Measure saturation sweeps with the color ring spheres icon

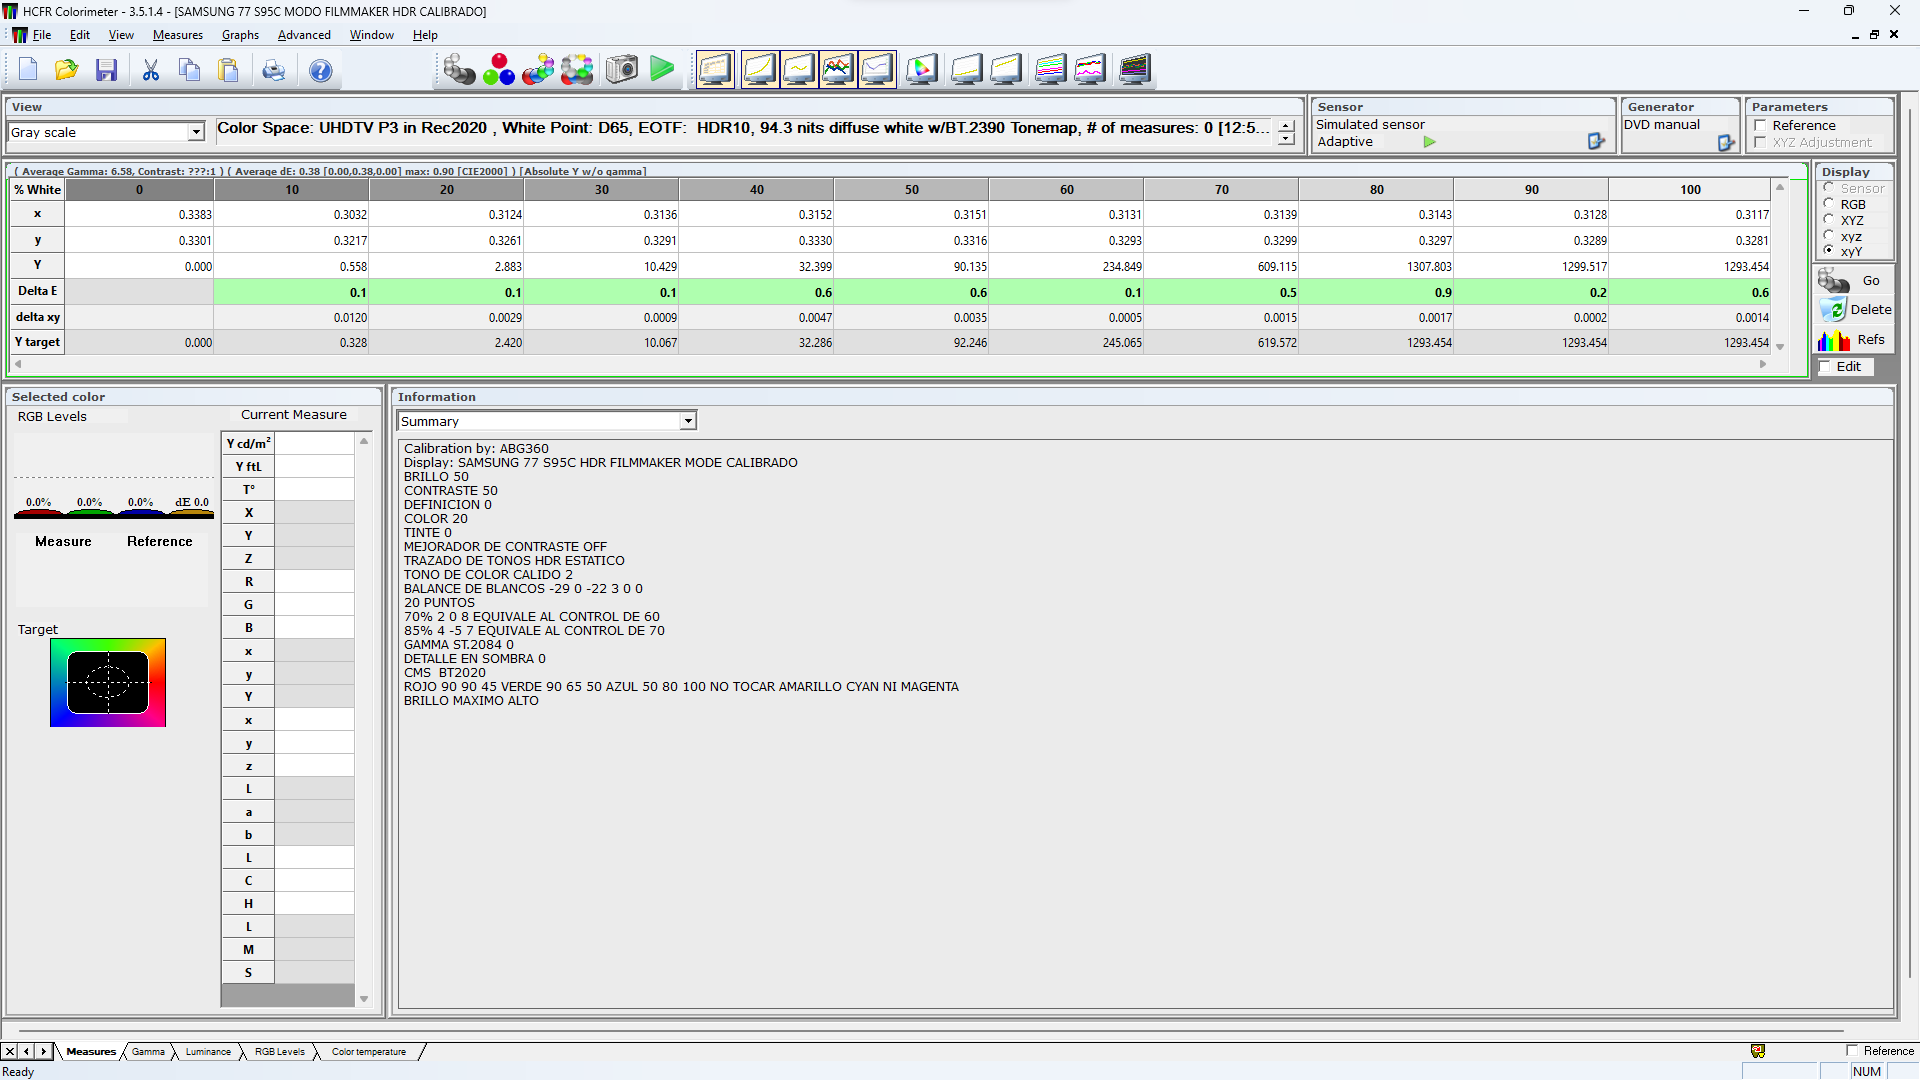(577, 69)
